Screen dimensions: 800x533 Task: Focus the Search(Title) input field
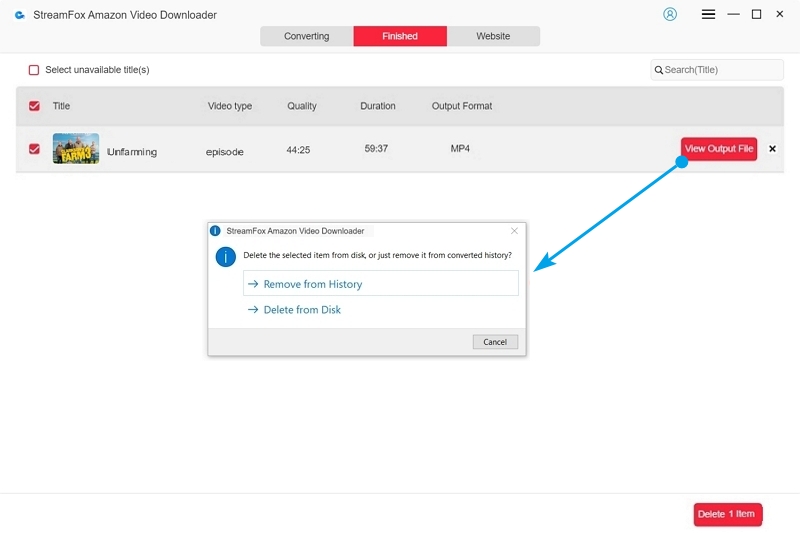(x=717, y=70)
